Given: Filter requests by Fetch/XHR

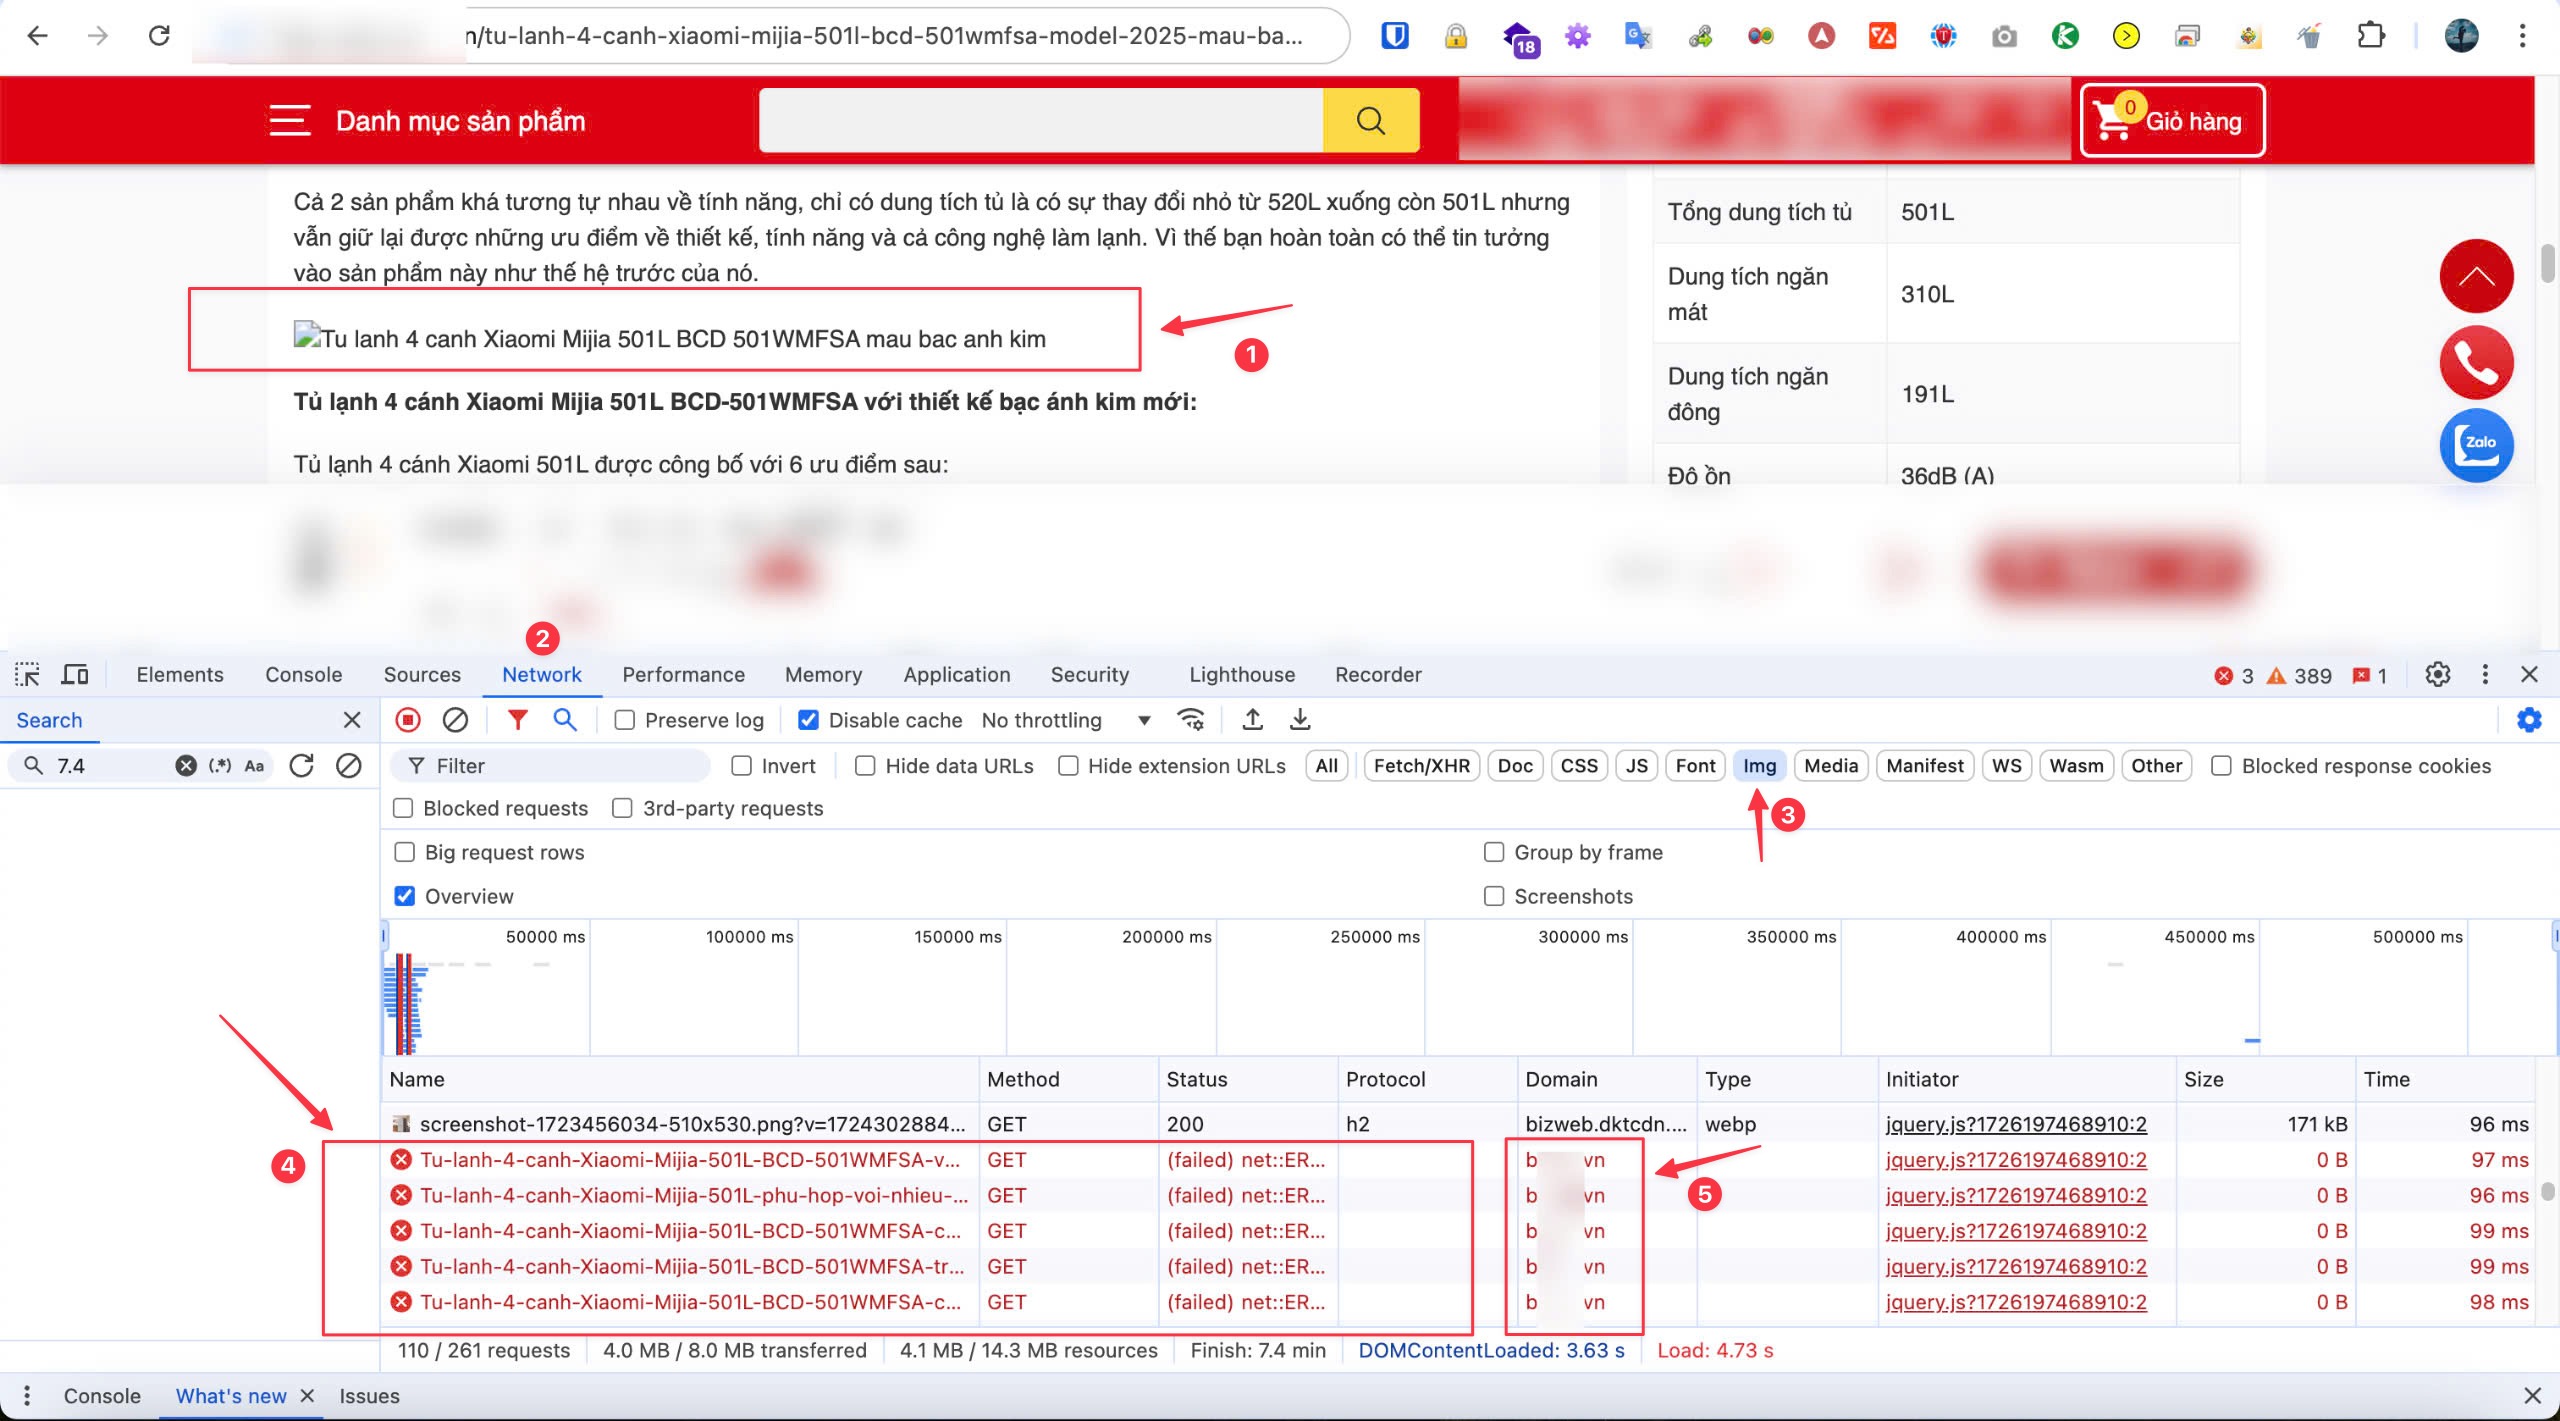Looking at the screenshot, I should pyautogui.click(x=1422, y=766).
